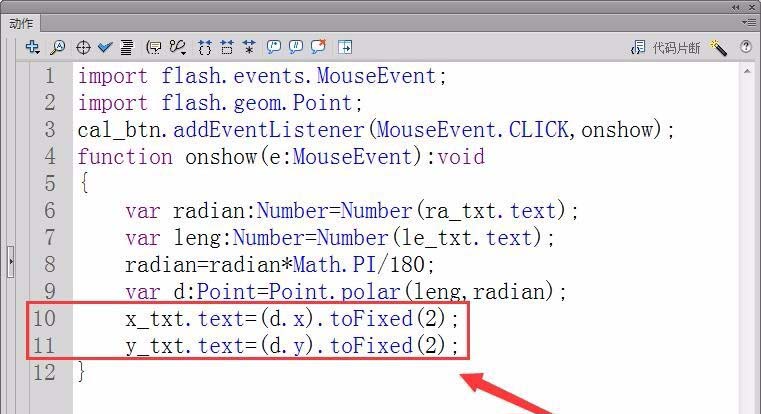Open the debug options dropdown icon
This screenshot has width=761, height=414.
tap(178, 47)
